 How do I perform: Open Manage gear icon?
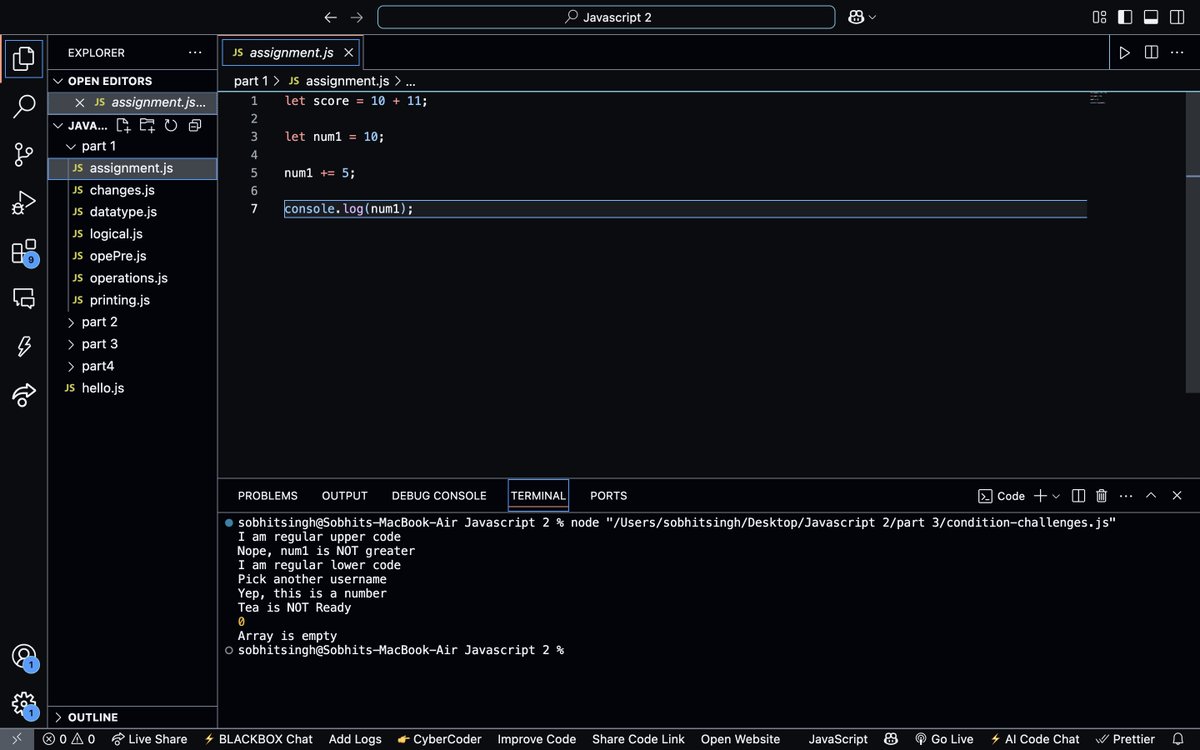pyautogui.click(x=24, y=704)
